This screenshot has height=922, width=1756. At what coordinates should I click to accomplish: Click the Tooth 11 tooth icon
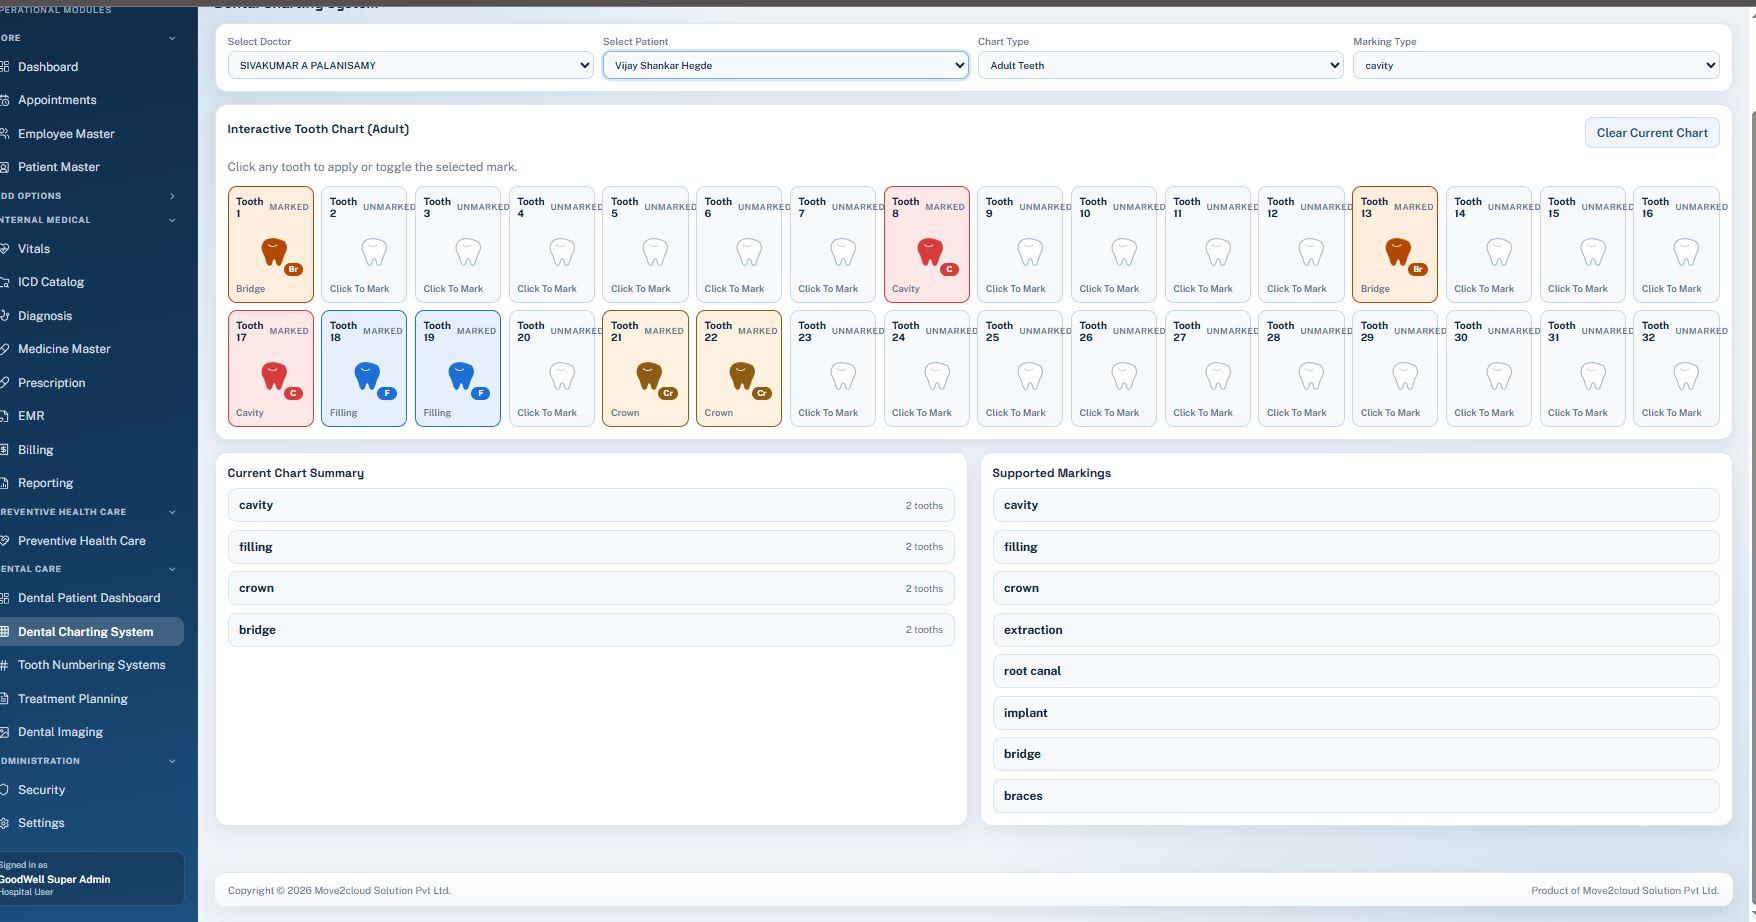(x=1217, y=252)
